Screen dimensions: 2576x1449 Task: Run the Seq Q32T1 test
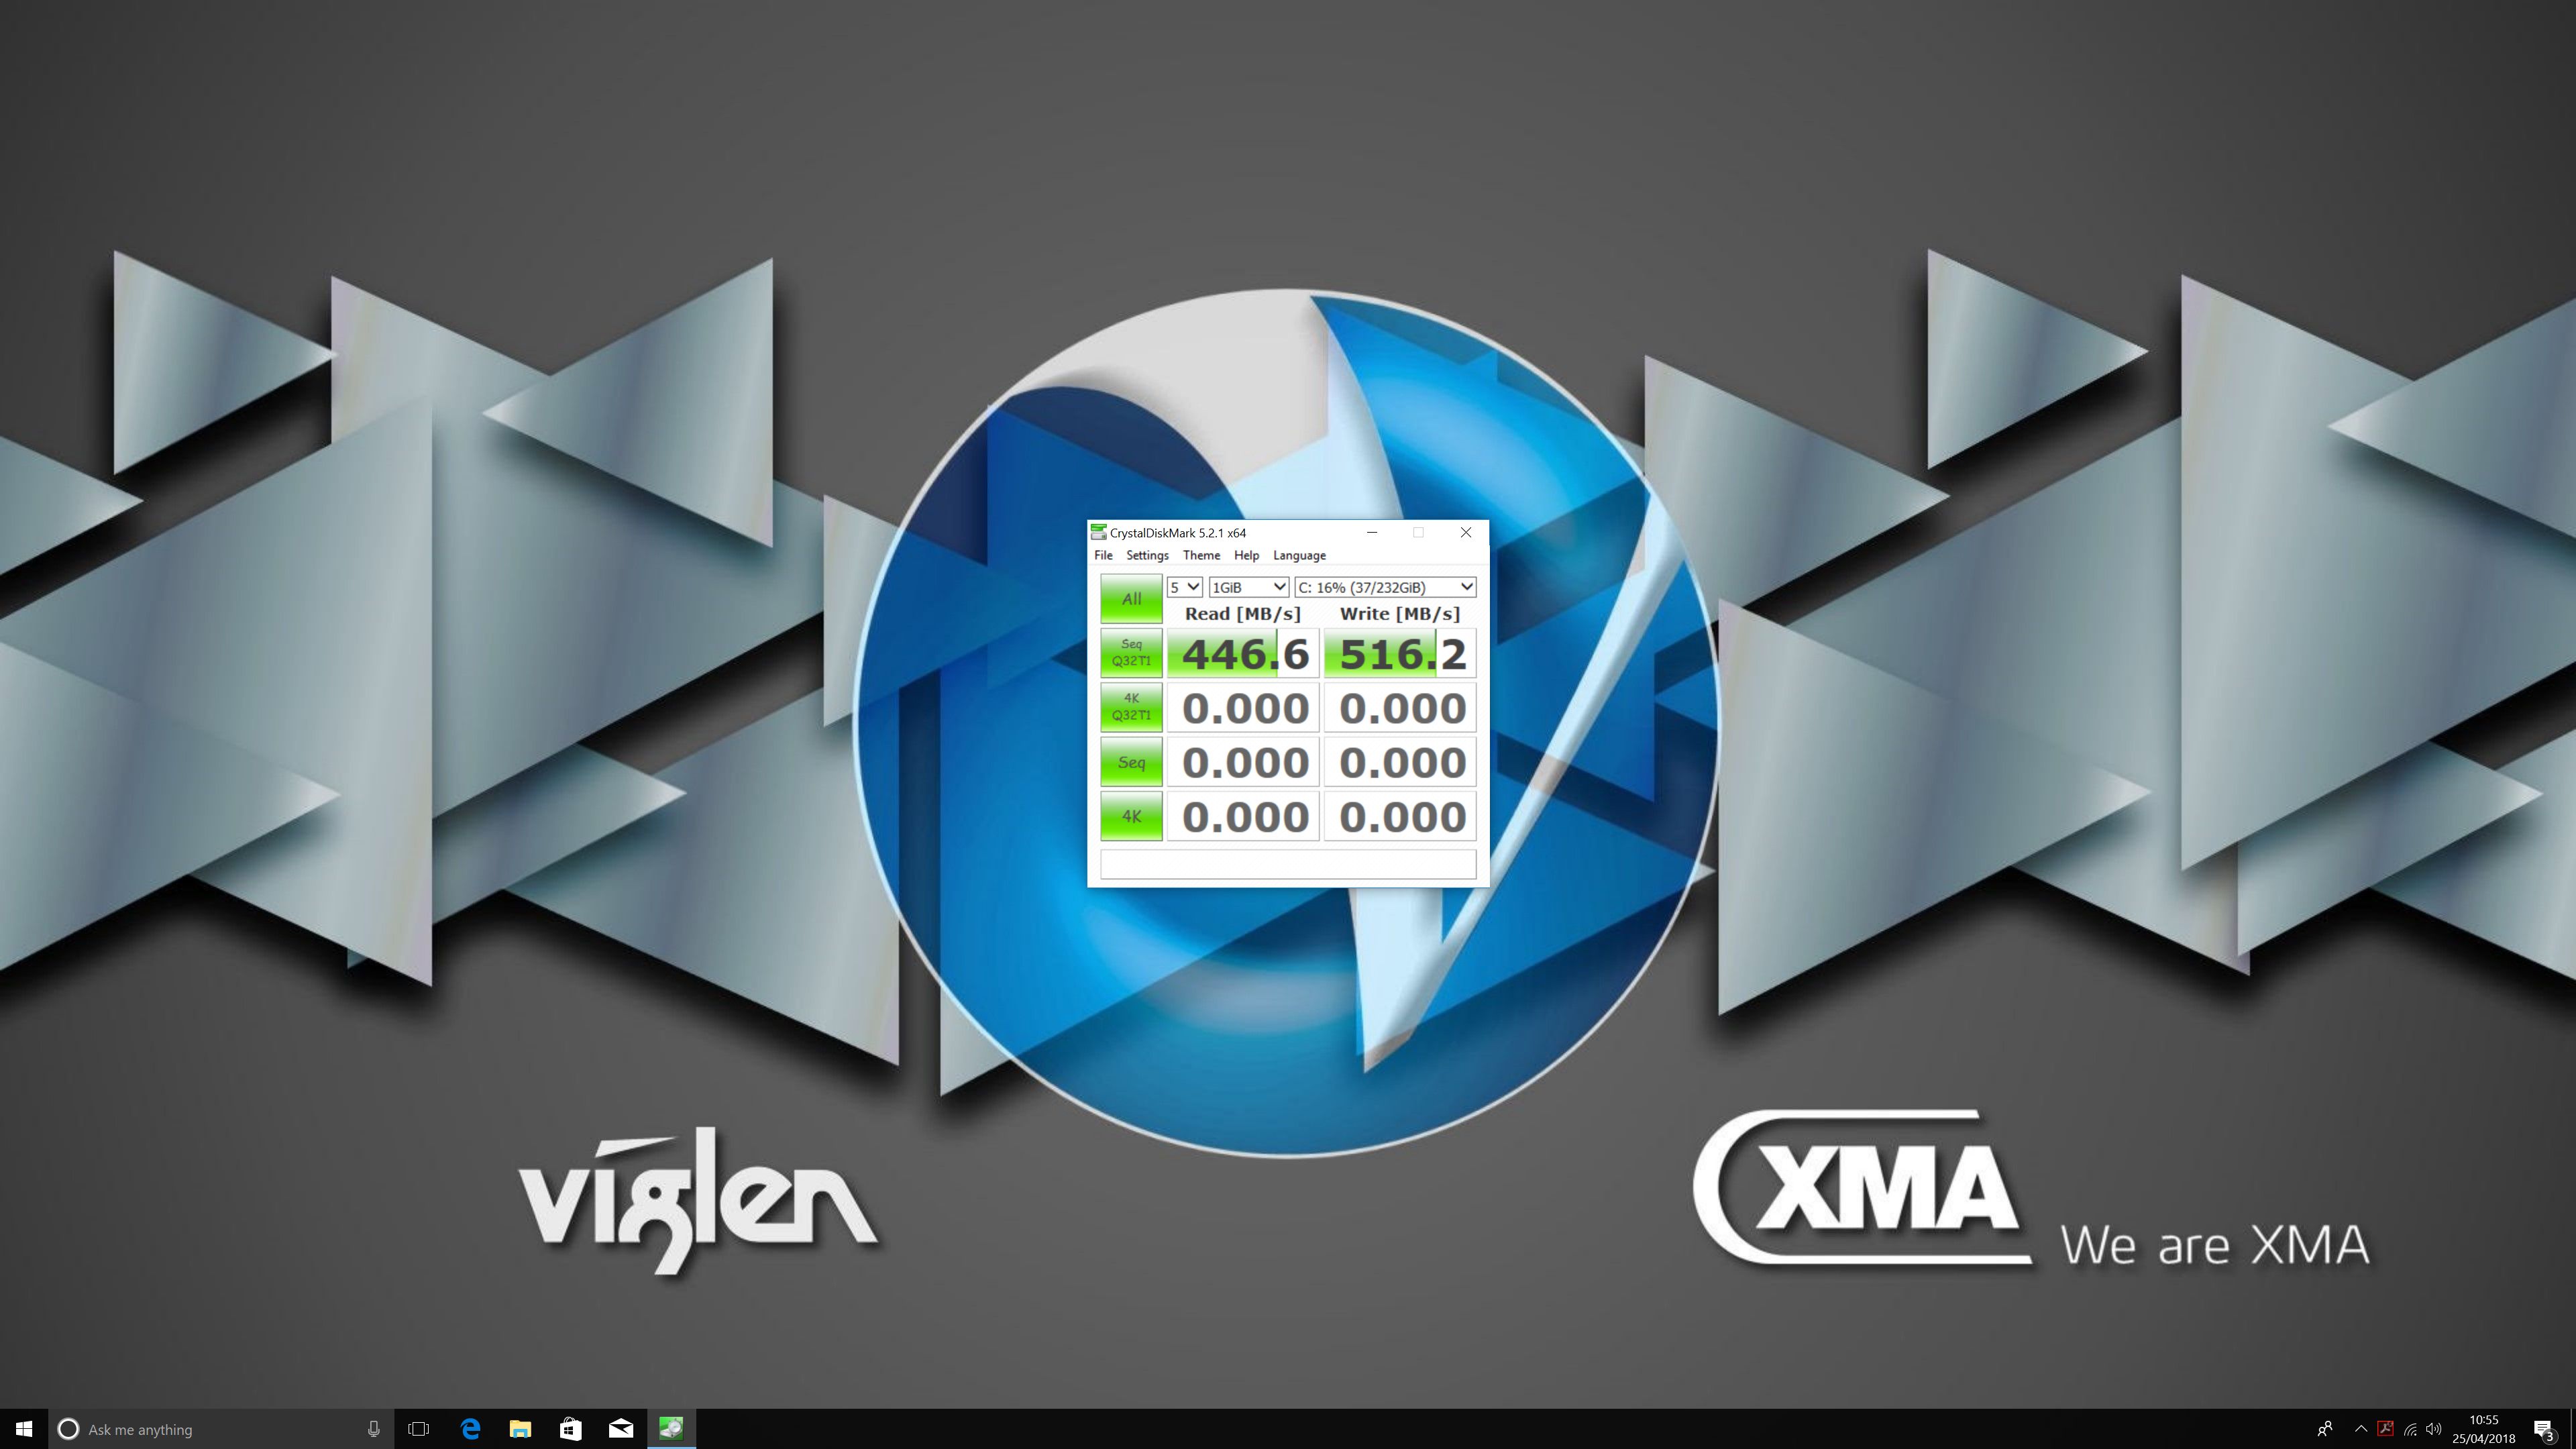click(x=1130, y=652)
